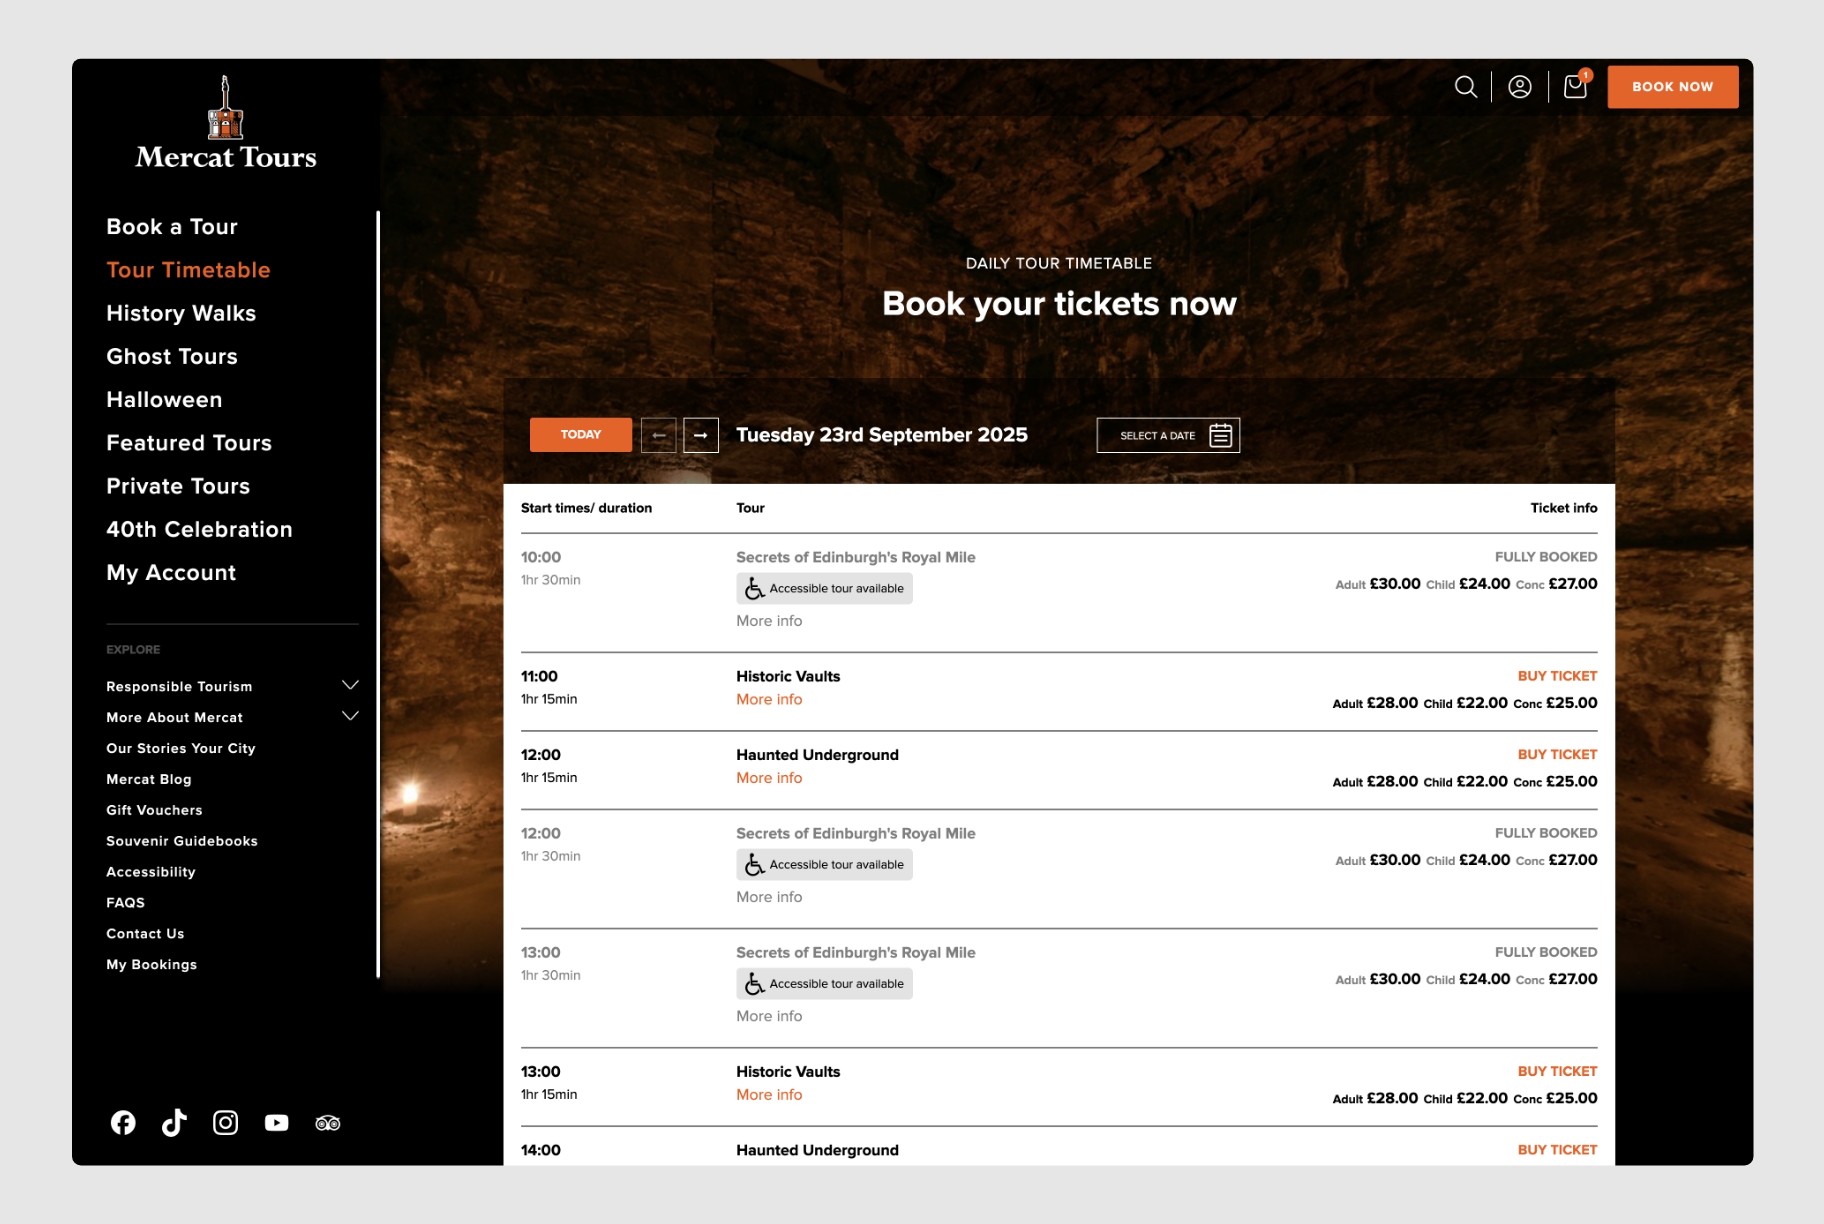
Task: Open Ghost Tours menu item
Action: coord(172,357)
